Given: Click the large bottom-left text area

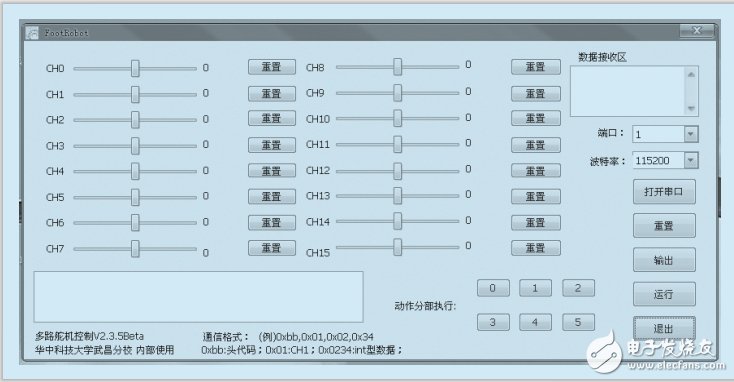Looking at the screenshot, I should click(198, 297).
